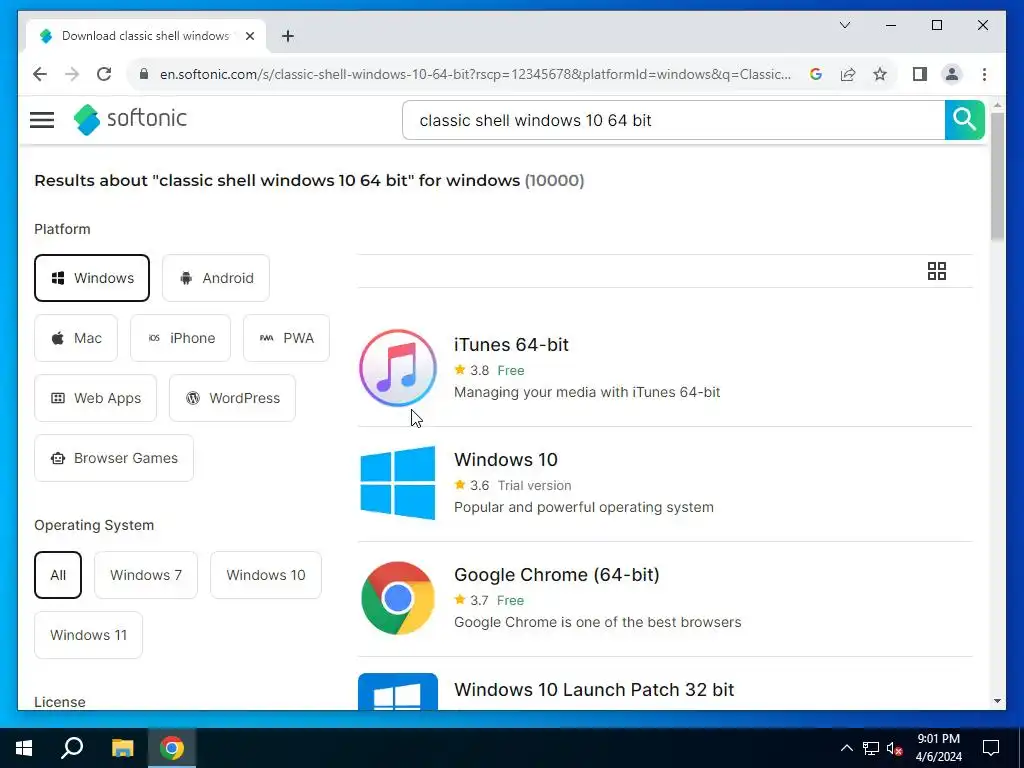The image size is (1024, 768).
Task: Select the All operating system filter
Action: [58, 575]
